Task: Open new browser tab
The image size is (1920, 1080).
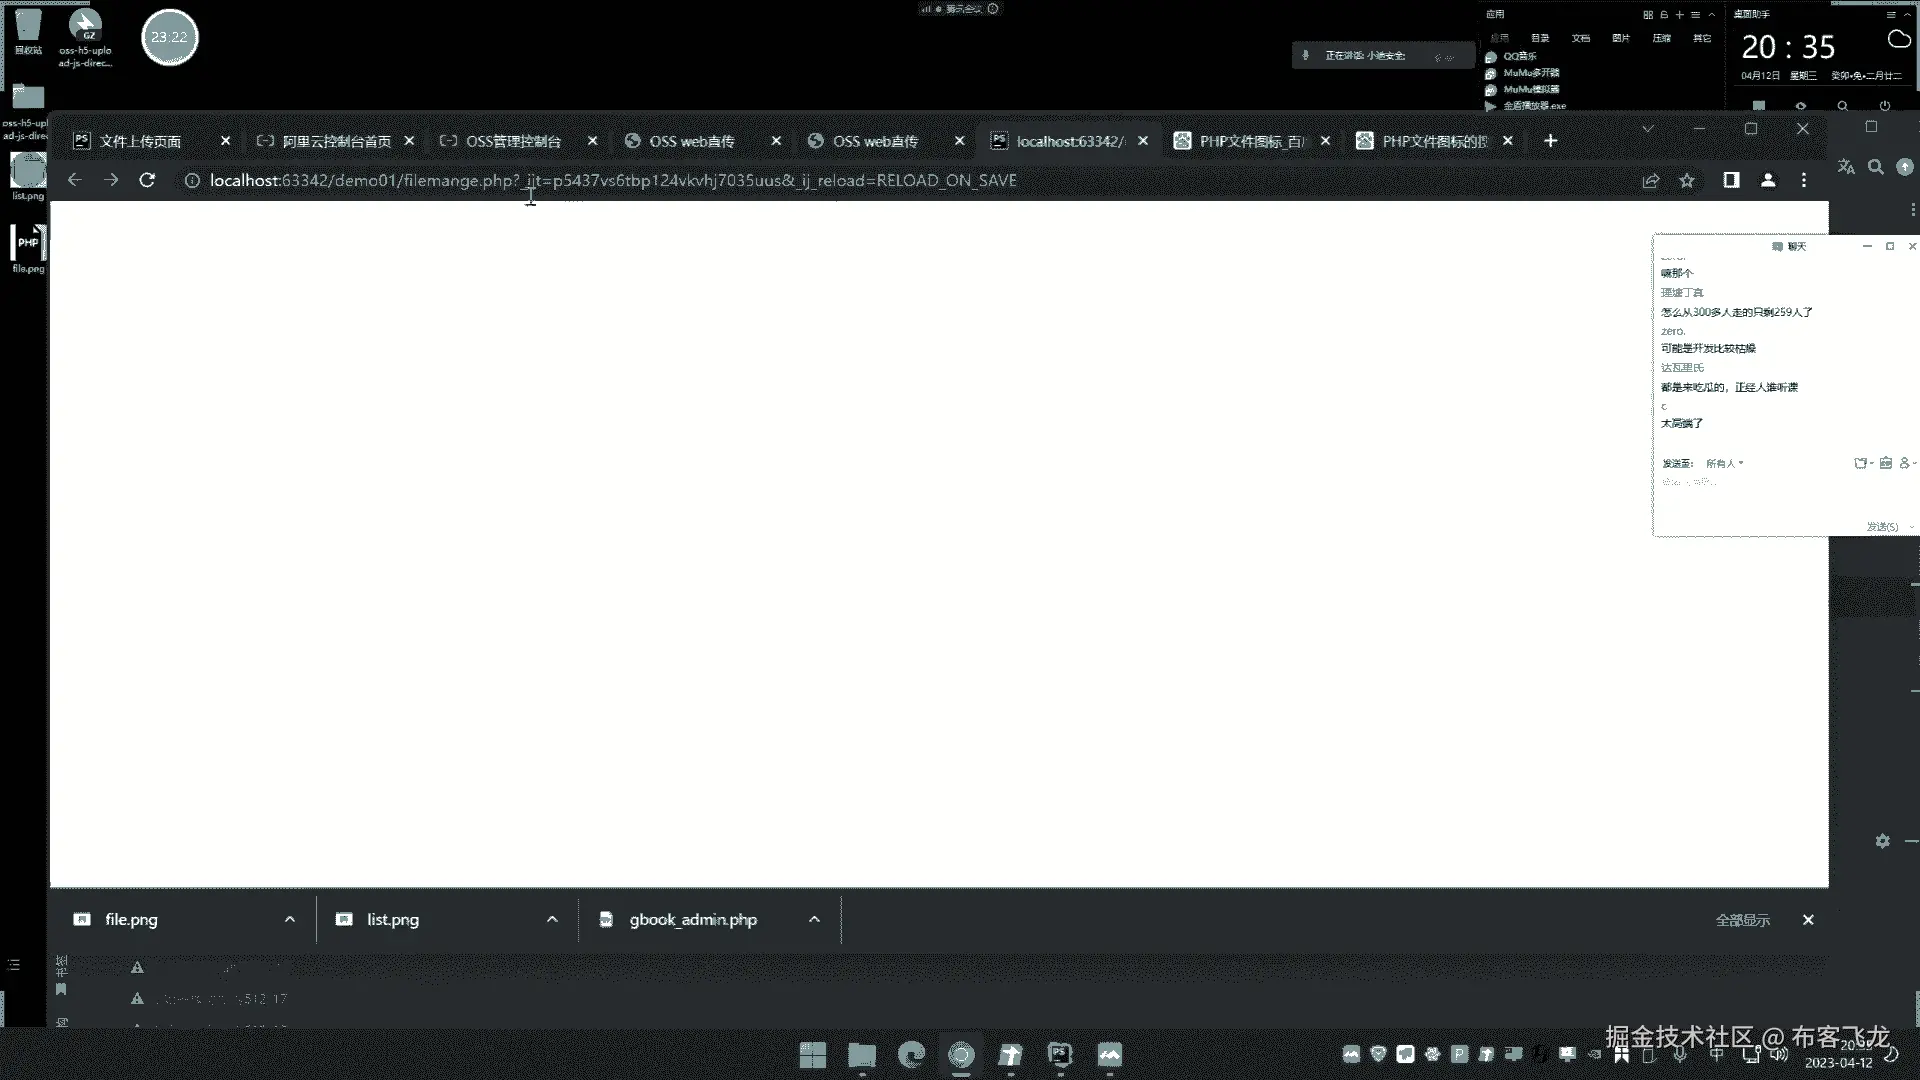Action: [x=1550, y=141]
